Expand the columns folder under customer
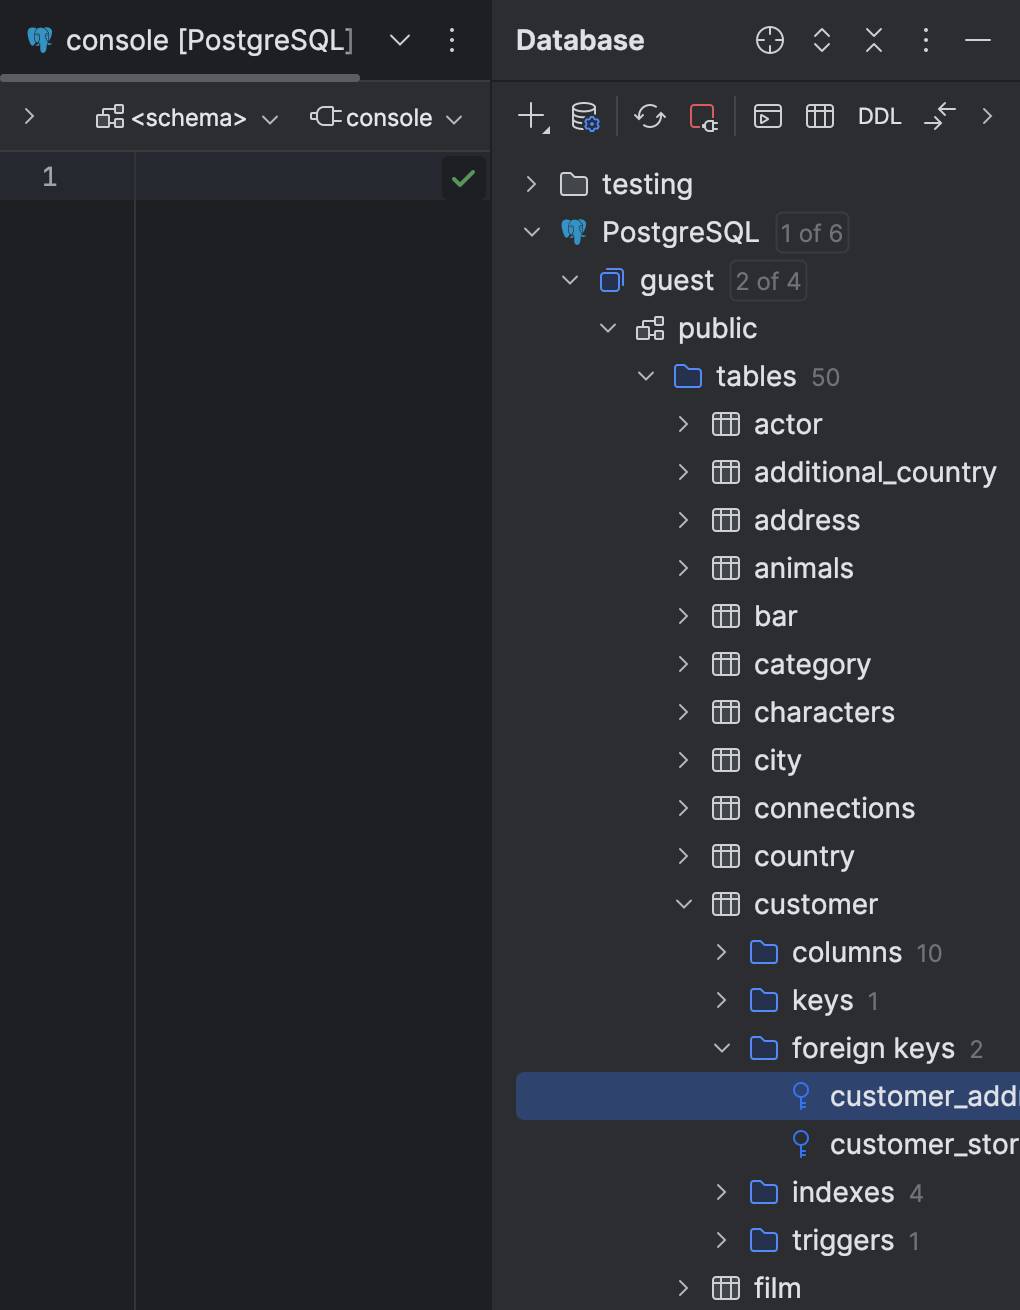 [721, 952]
